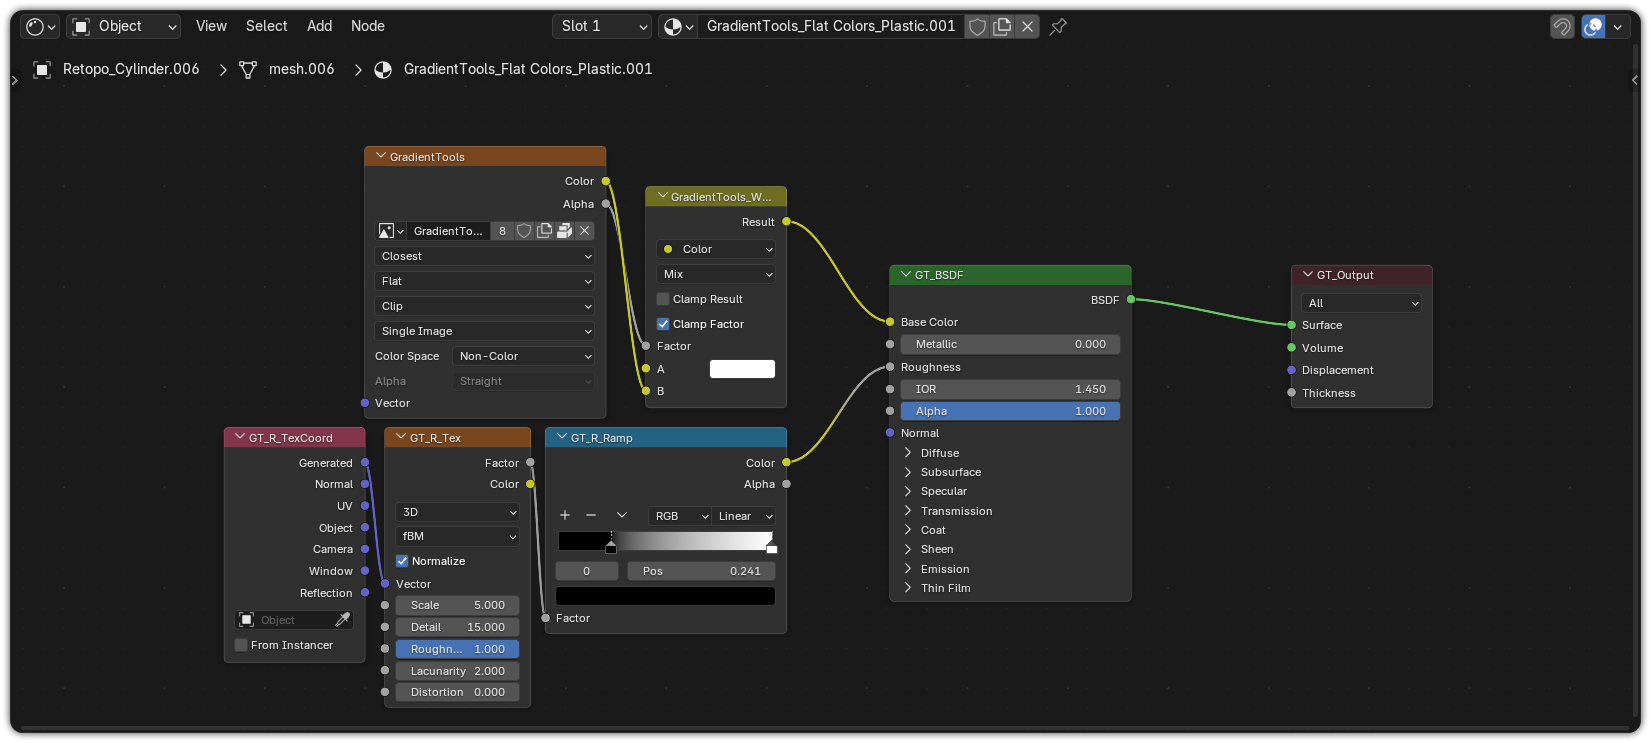
Task: Open the Slot 1 dropdown
Action: pos(602,26)
